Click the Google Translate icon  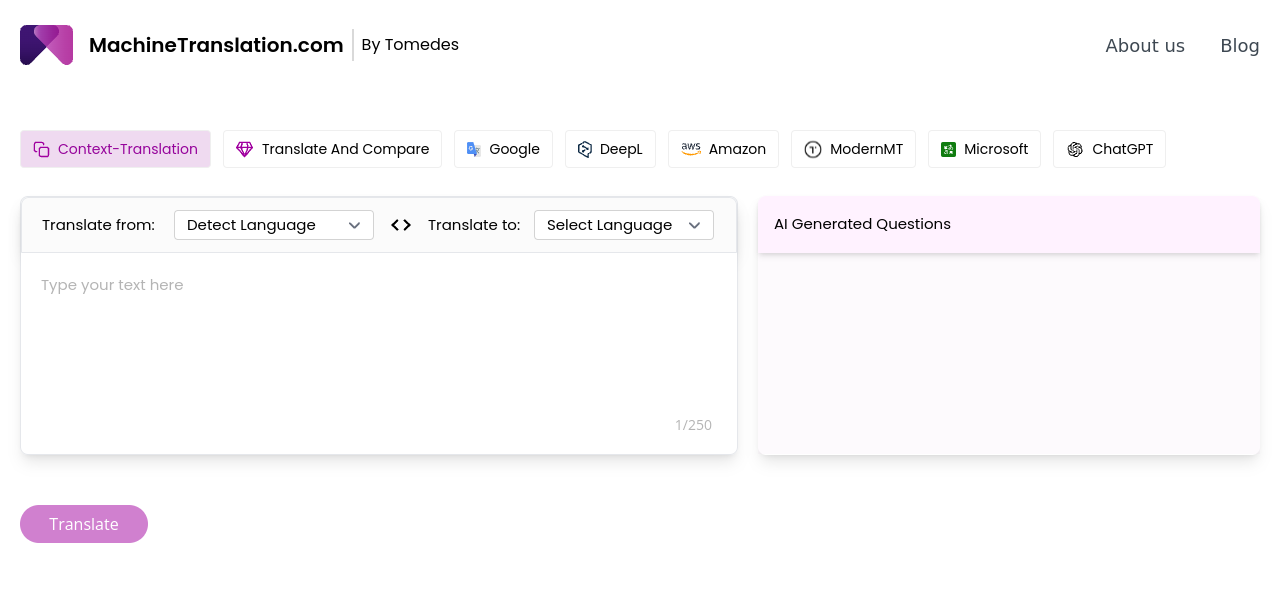click(x=474, y=149)
